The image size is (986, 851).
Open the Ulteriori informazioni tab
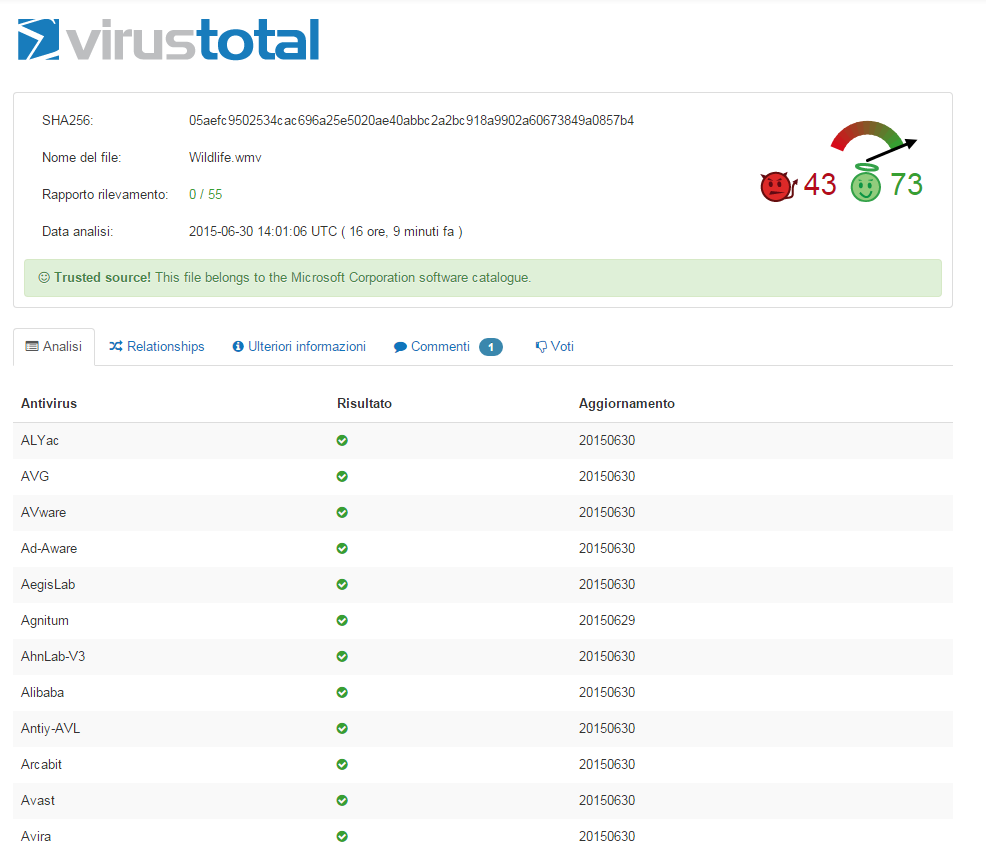click(x=299, y=347)
